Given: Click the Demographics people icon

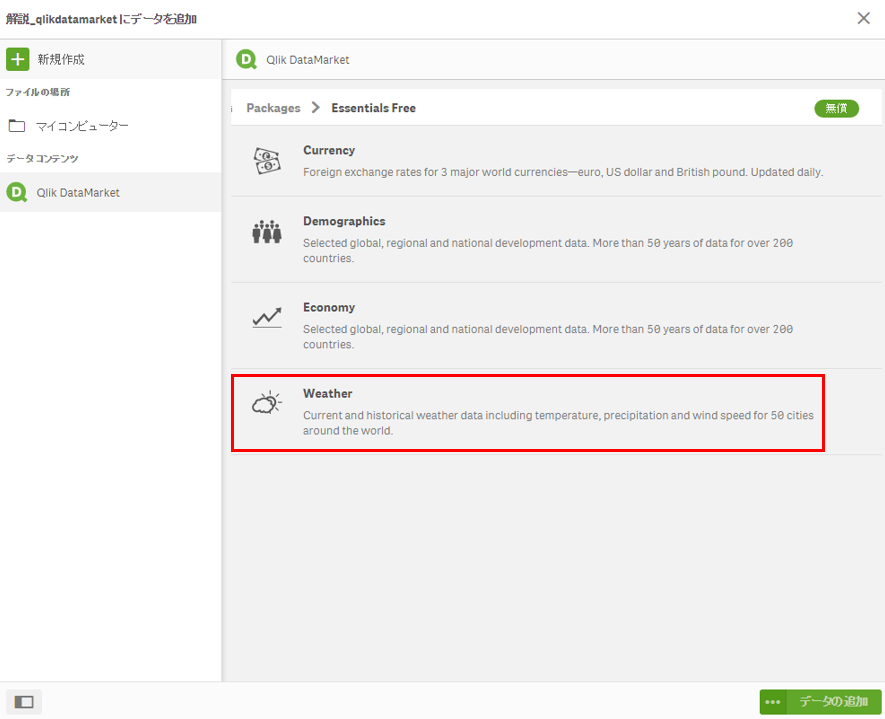Looking at the screenshot, I should click(x=266, y=231).
